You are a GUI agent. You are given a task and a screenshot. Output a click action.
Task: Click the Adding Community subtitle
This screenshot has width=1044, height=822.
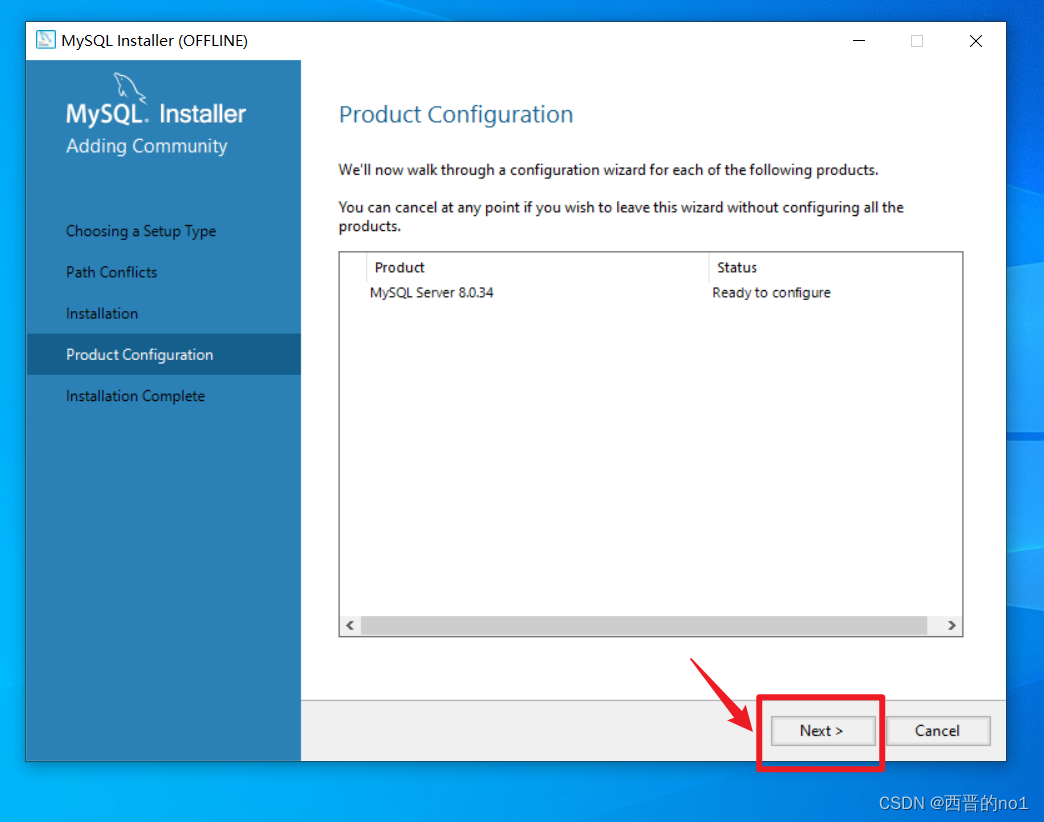146,146
